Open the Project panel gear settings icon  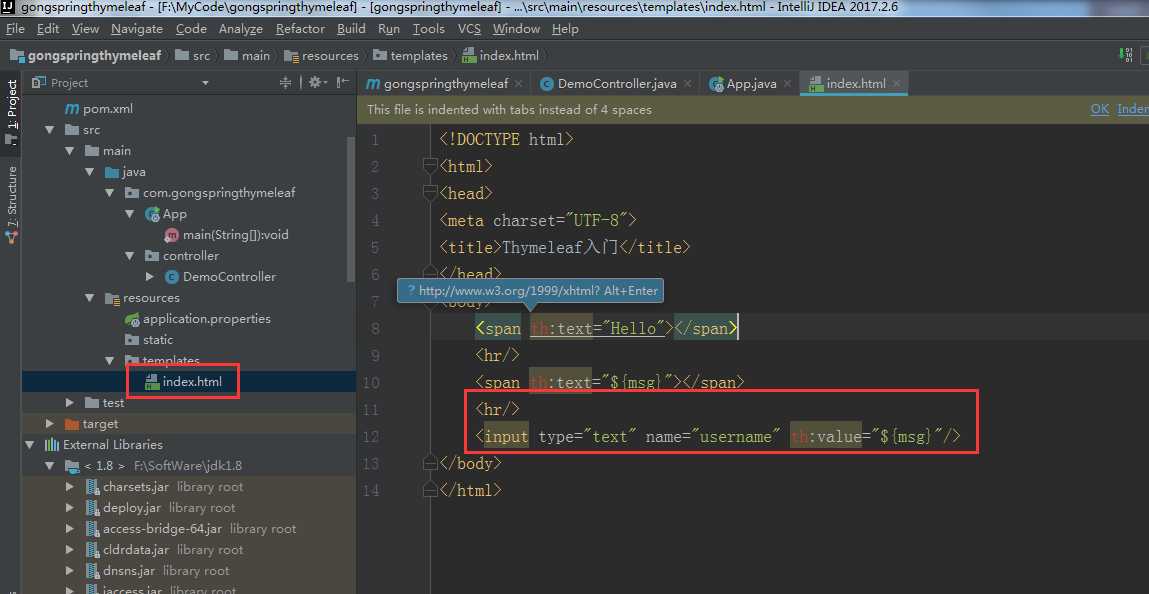pos(314,83)
